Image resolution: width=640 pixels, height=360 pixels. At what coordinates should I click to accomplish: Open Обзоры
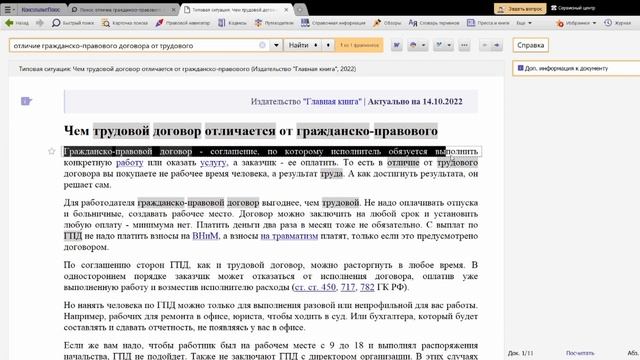387,23
